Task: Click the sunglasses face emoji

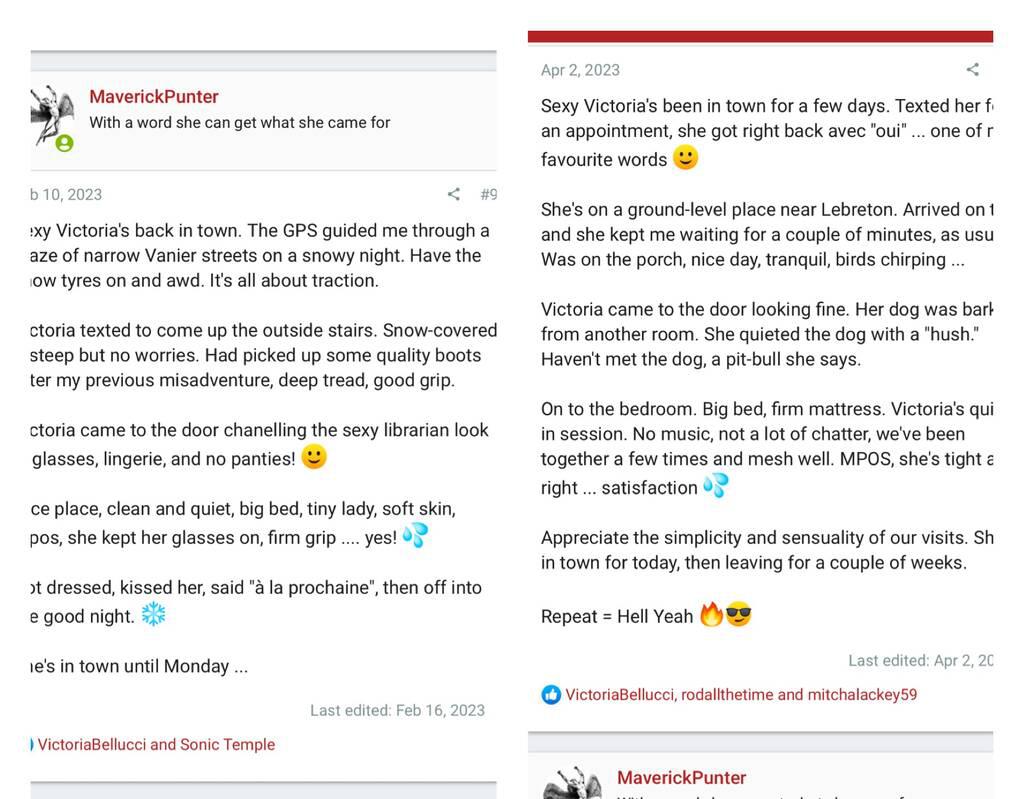Action: (x=739, y=615)
